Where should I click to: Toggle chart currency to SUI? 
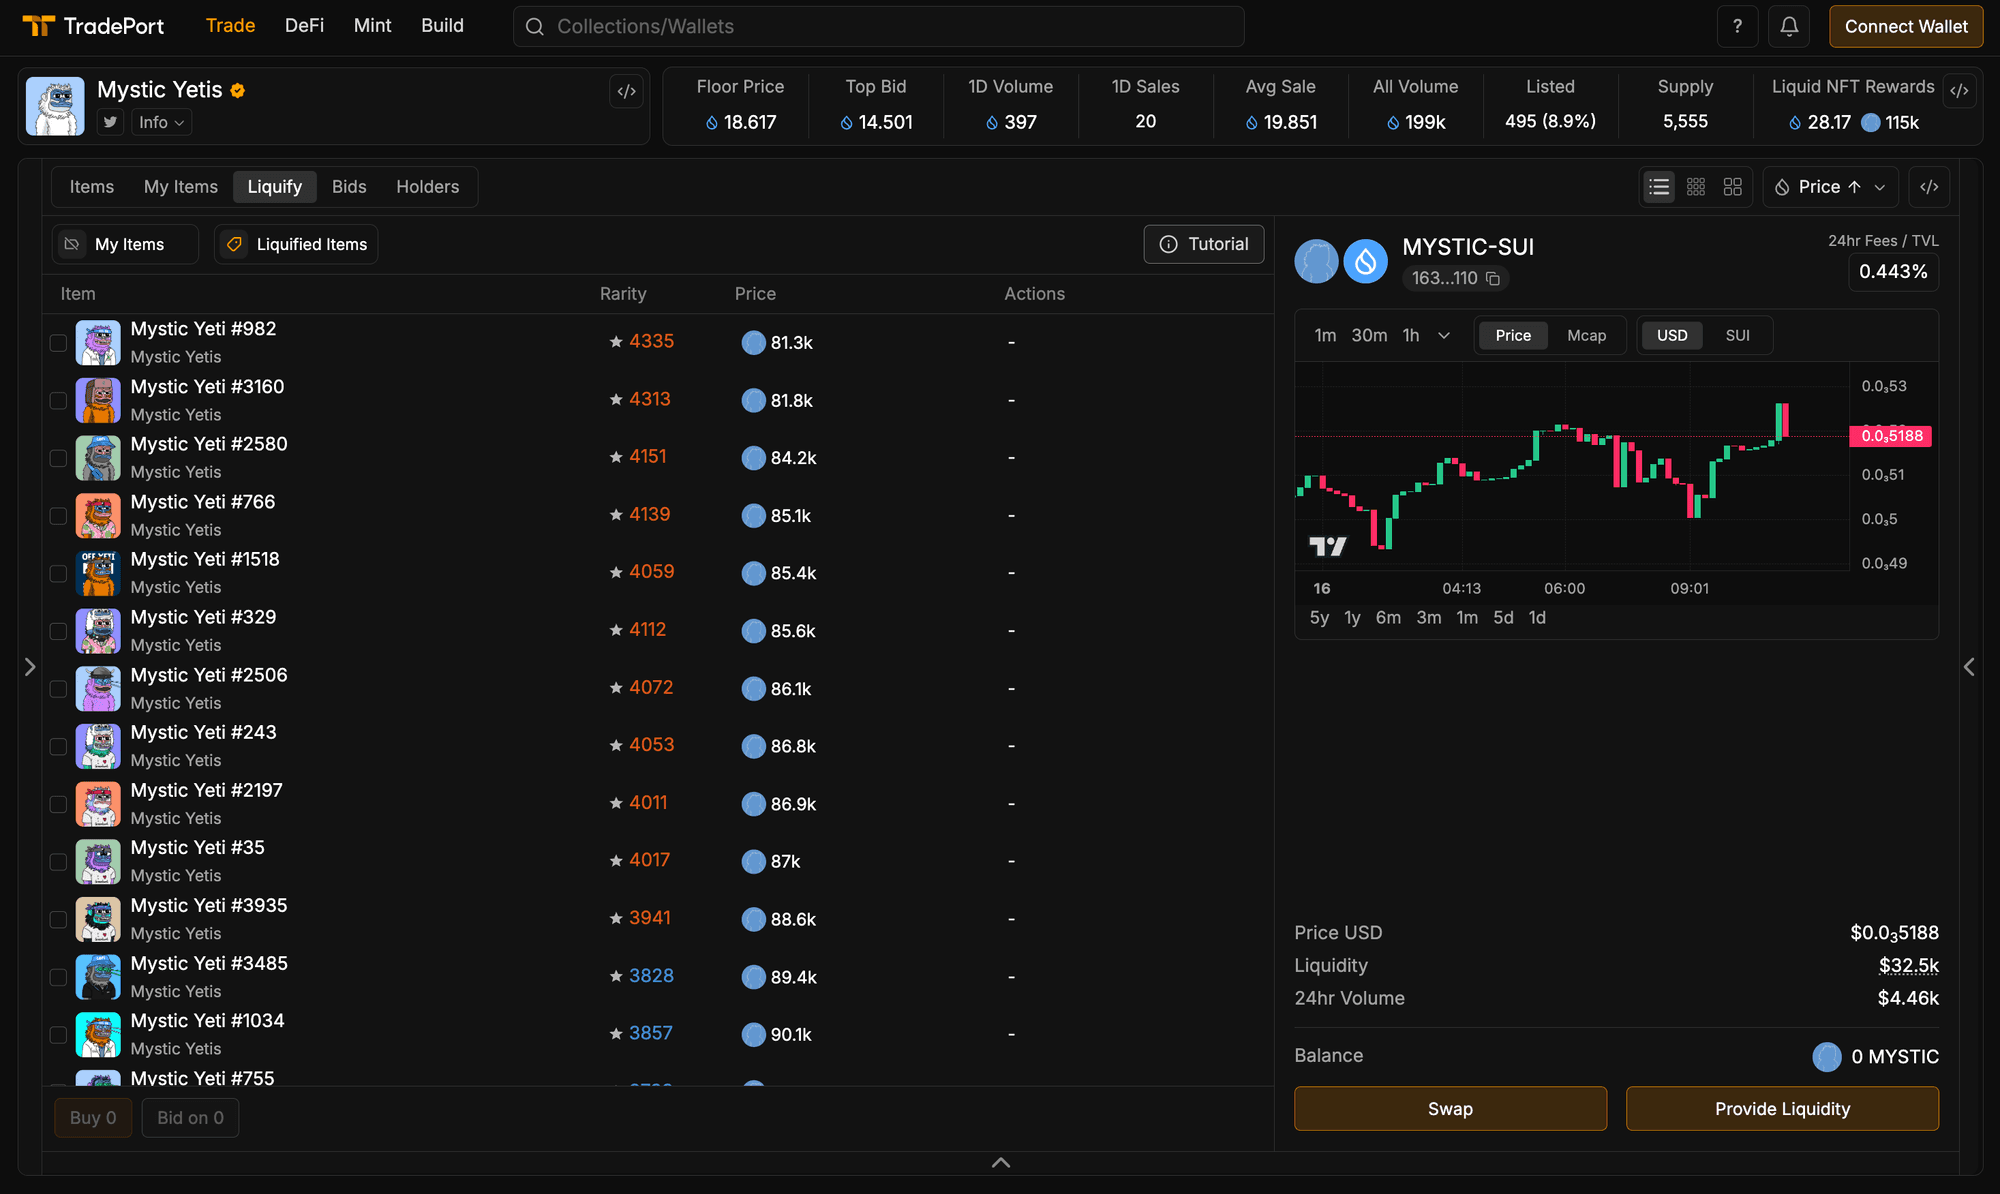coord(1738,335)
